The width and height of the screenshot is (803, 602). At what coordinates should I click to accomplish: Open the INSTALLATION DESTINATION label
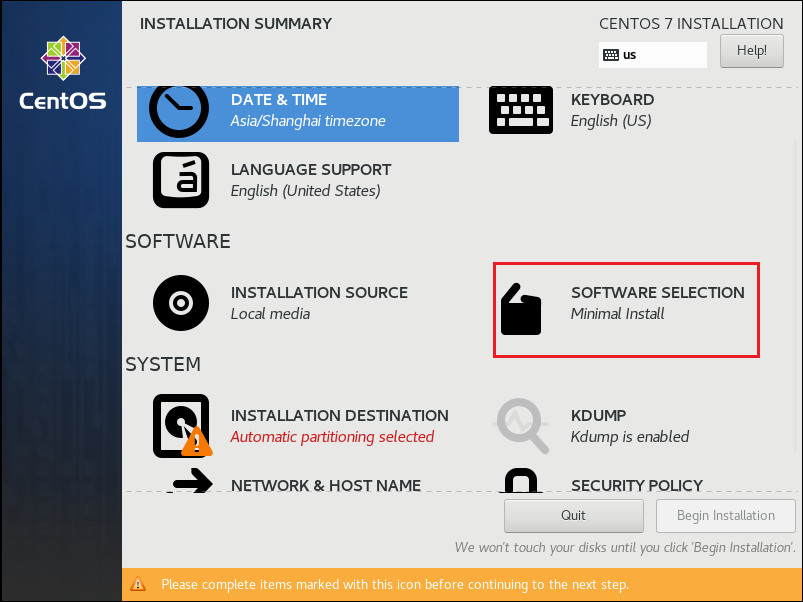coord(340,415)
